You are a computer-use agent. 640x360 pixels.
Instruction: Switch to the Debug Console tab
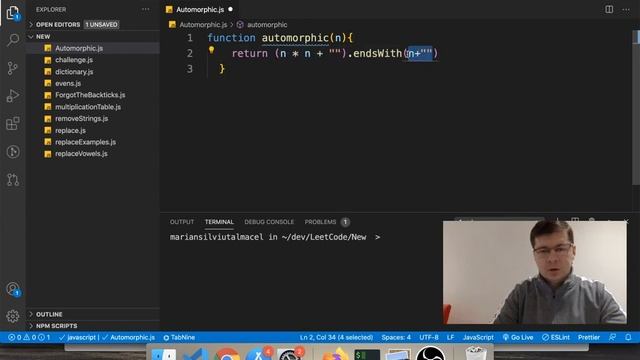click(x=269, y=222)
